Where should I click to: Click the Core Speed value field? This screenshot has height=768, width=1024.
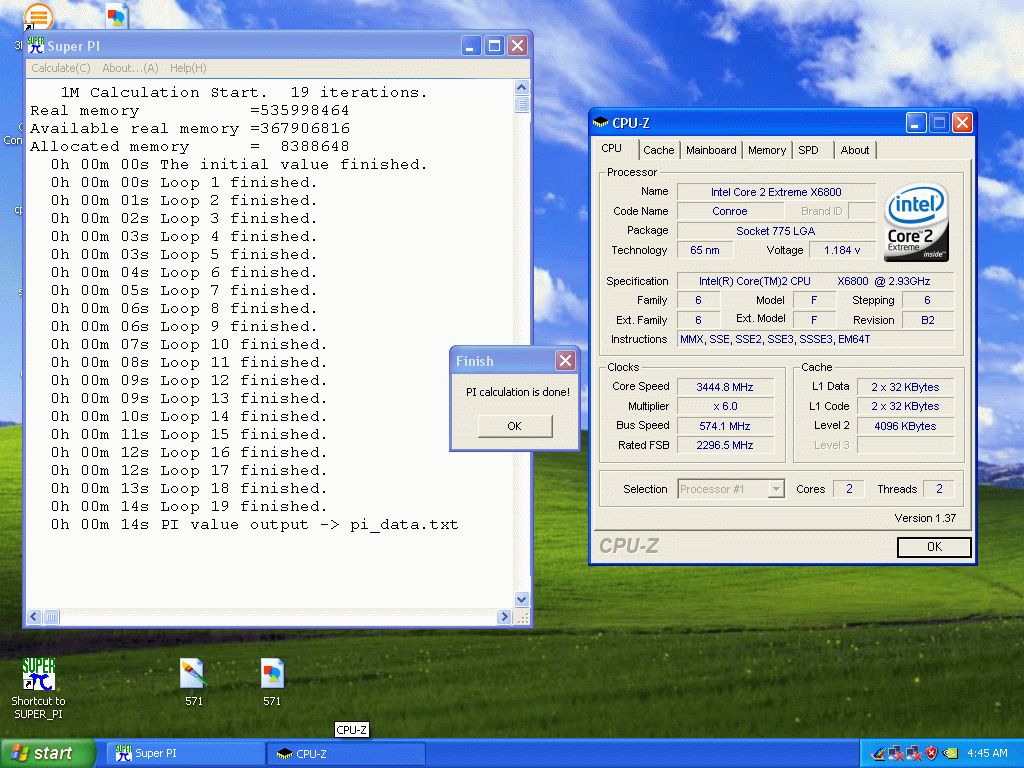coord(726,387)
